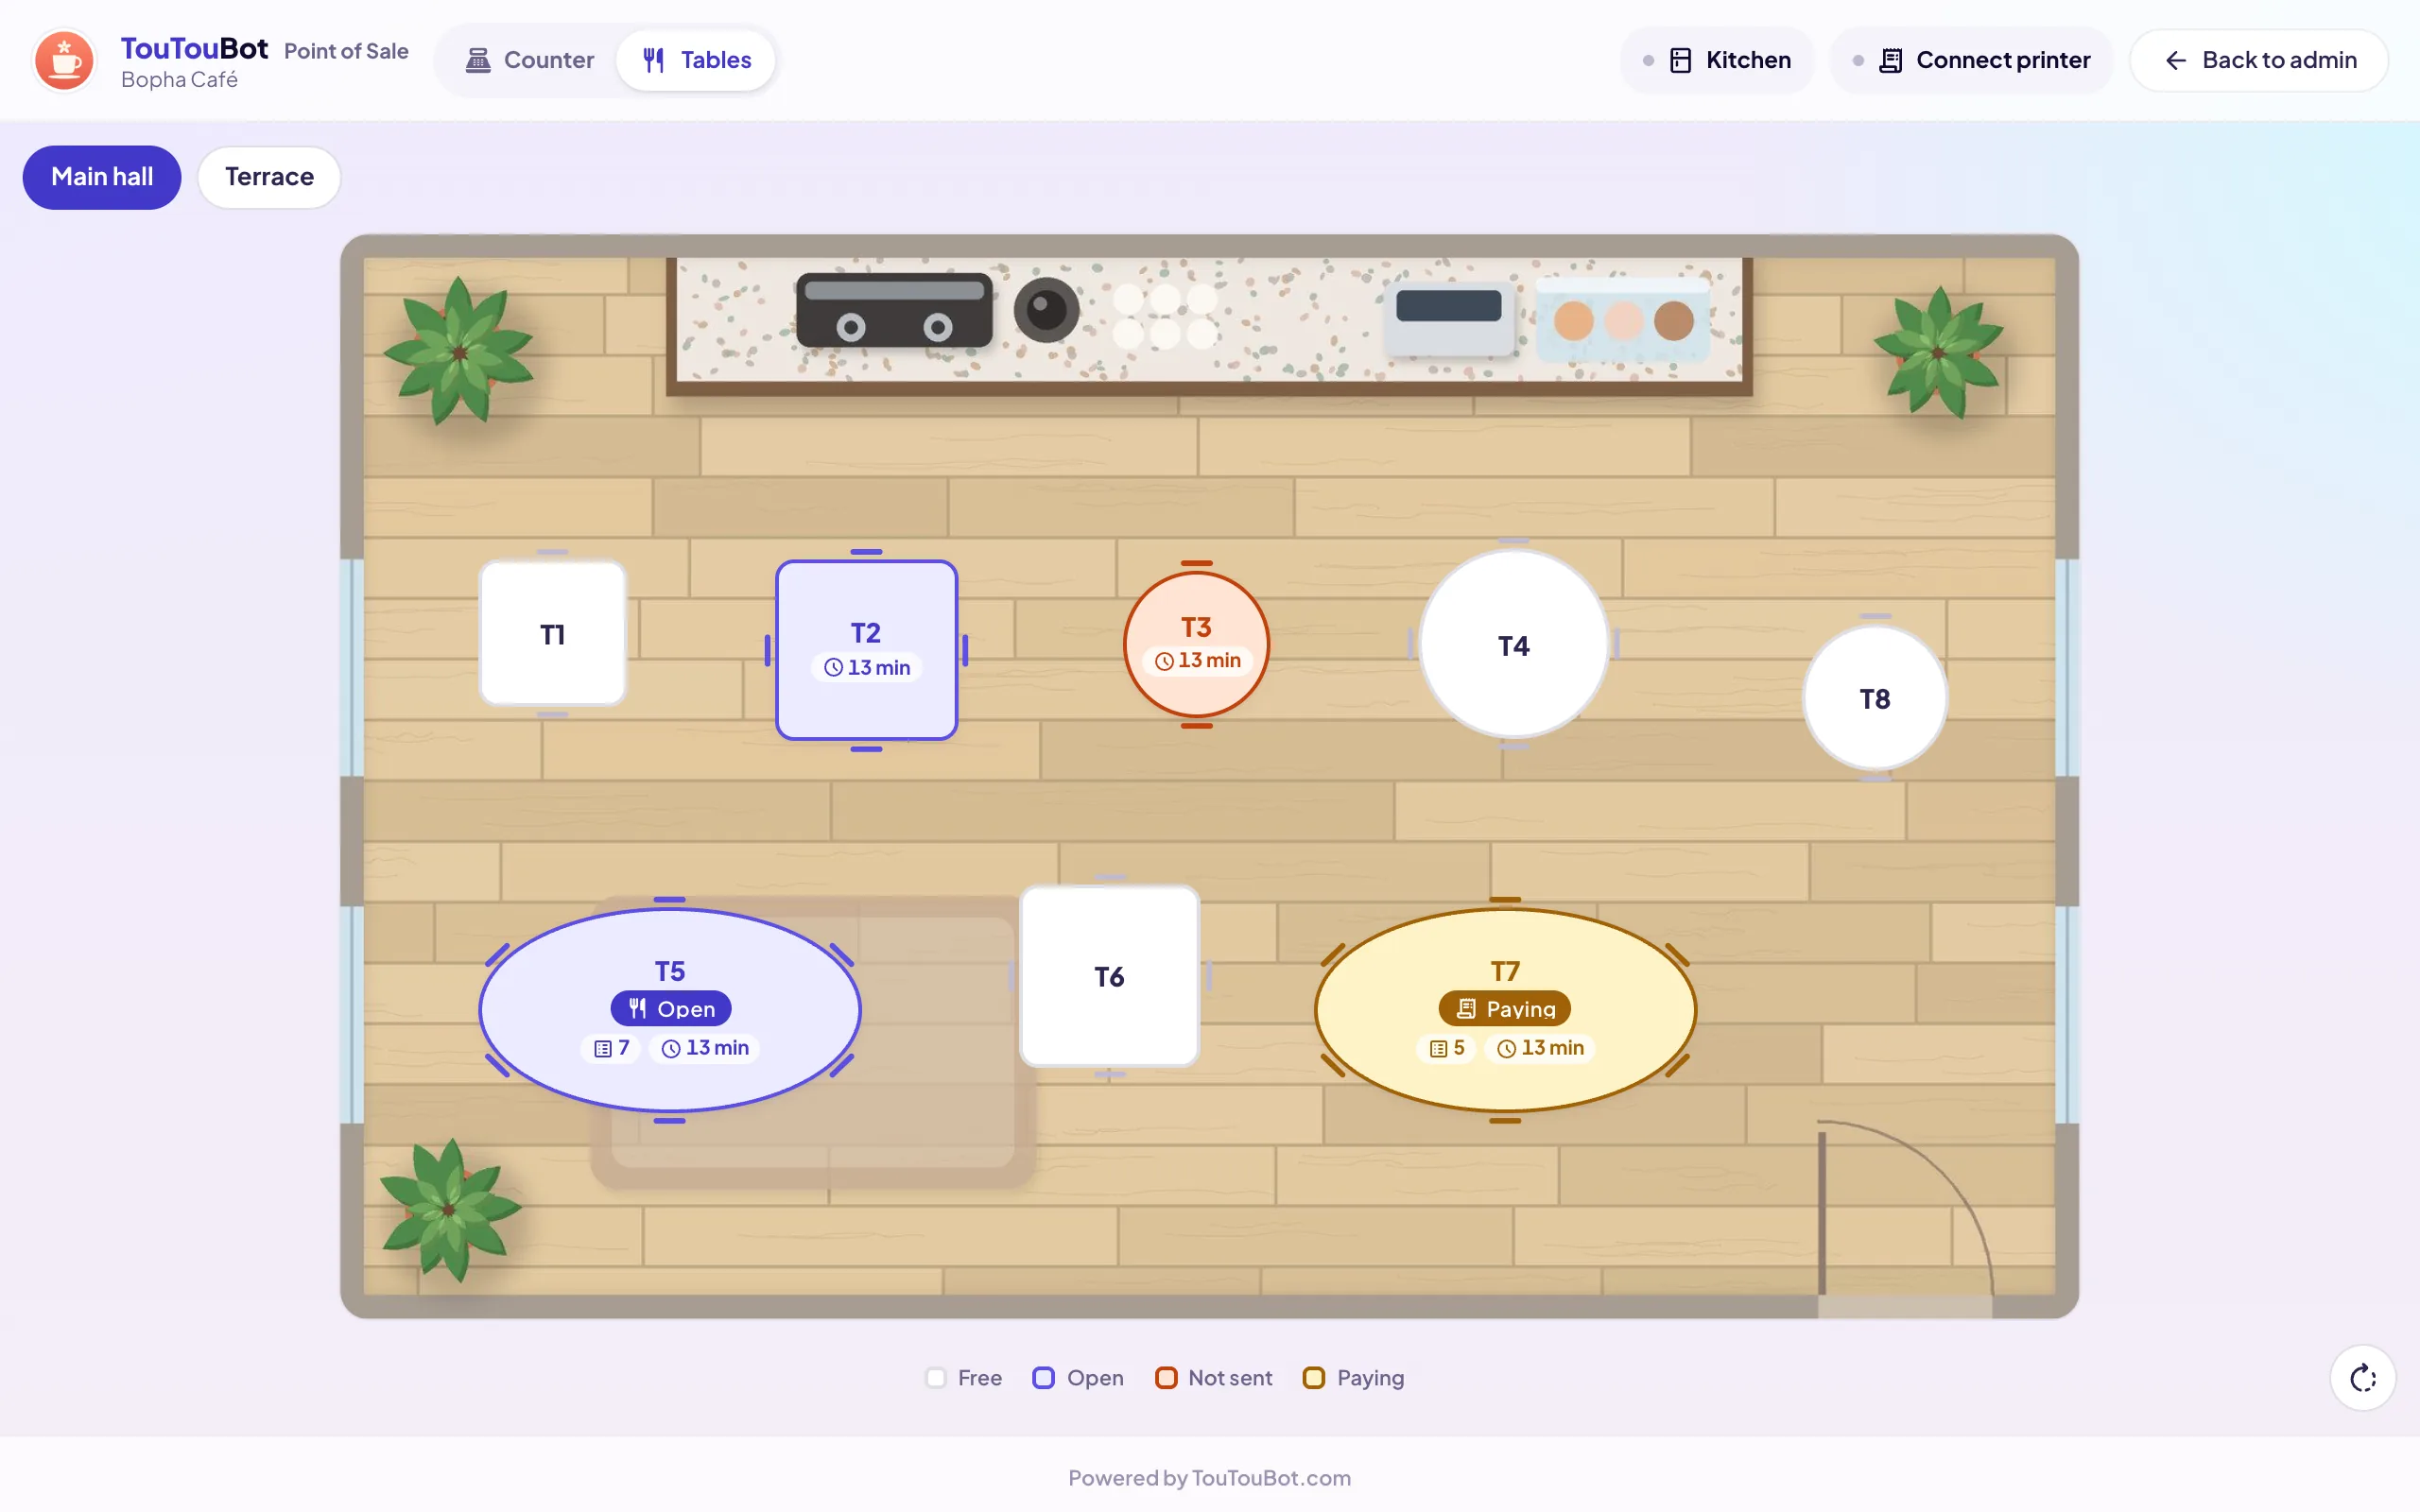Open the paying table T7
Image resolution: width=2420 pixels, height=1512 pixels.
coord(1505,1009)
